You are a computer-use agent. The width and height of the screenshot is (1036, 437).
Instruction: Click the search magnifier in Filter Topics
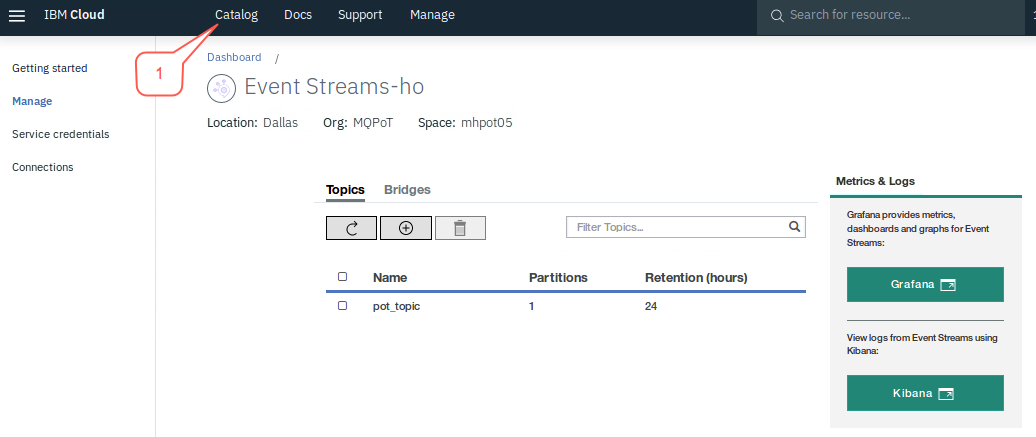pos(794,227)
